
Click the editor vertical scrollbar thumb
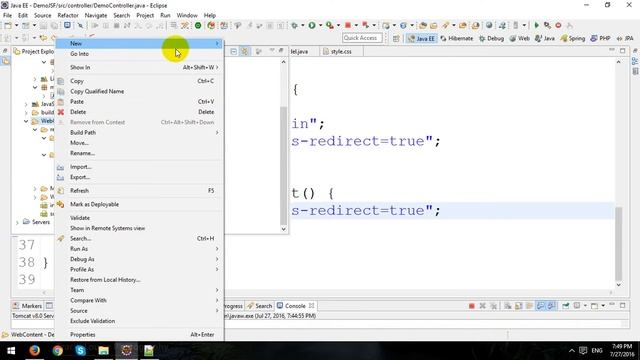[618, 243]
